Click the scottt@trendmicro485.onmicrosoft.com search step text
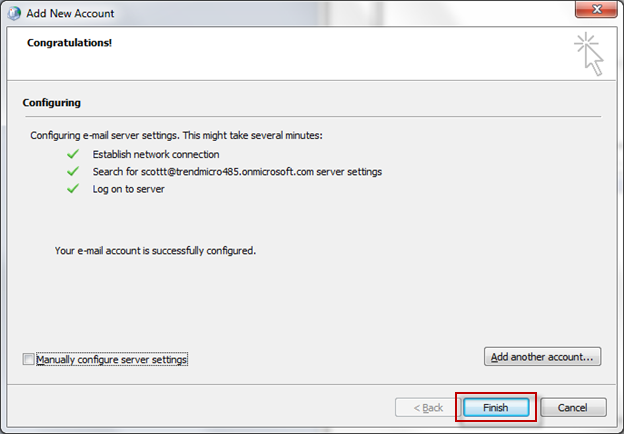This screenshot has width=624, height=434. pyautogui.click(x=237, y=172)
